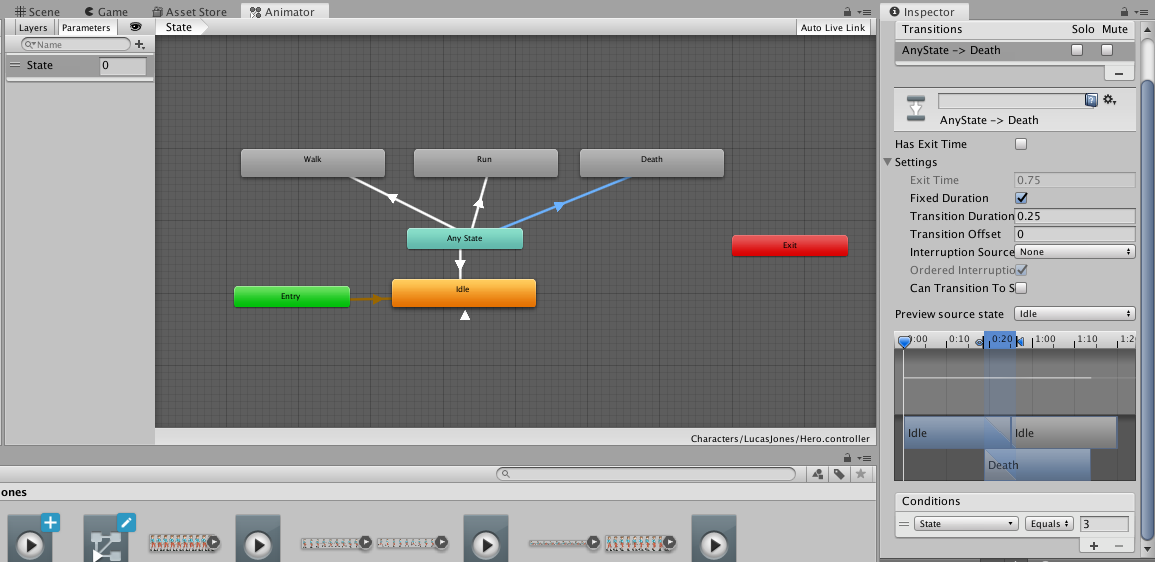The image size is (1155, 562).
Task: Toggle the Auto Live Link button
Action: coord(833,27)
